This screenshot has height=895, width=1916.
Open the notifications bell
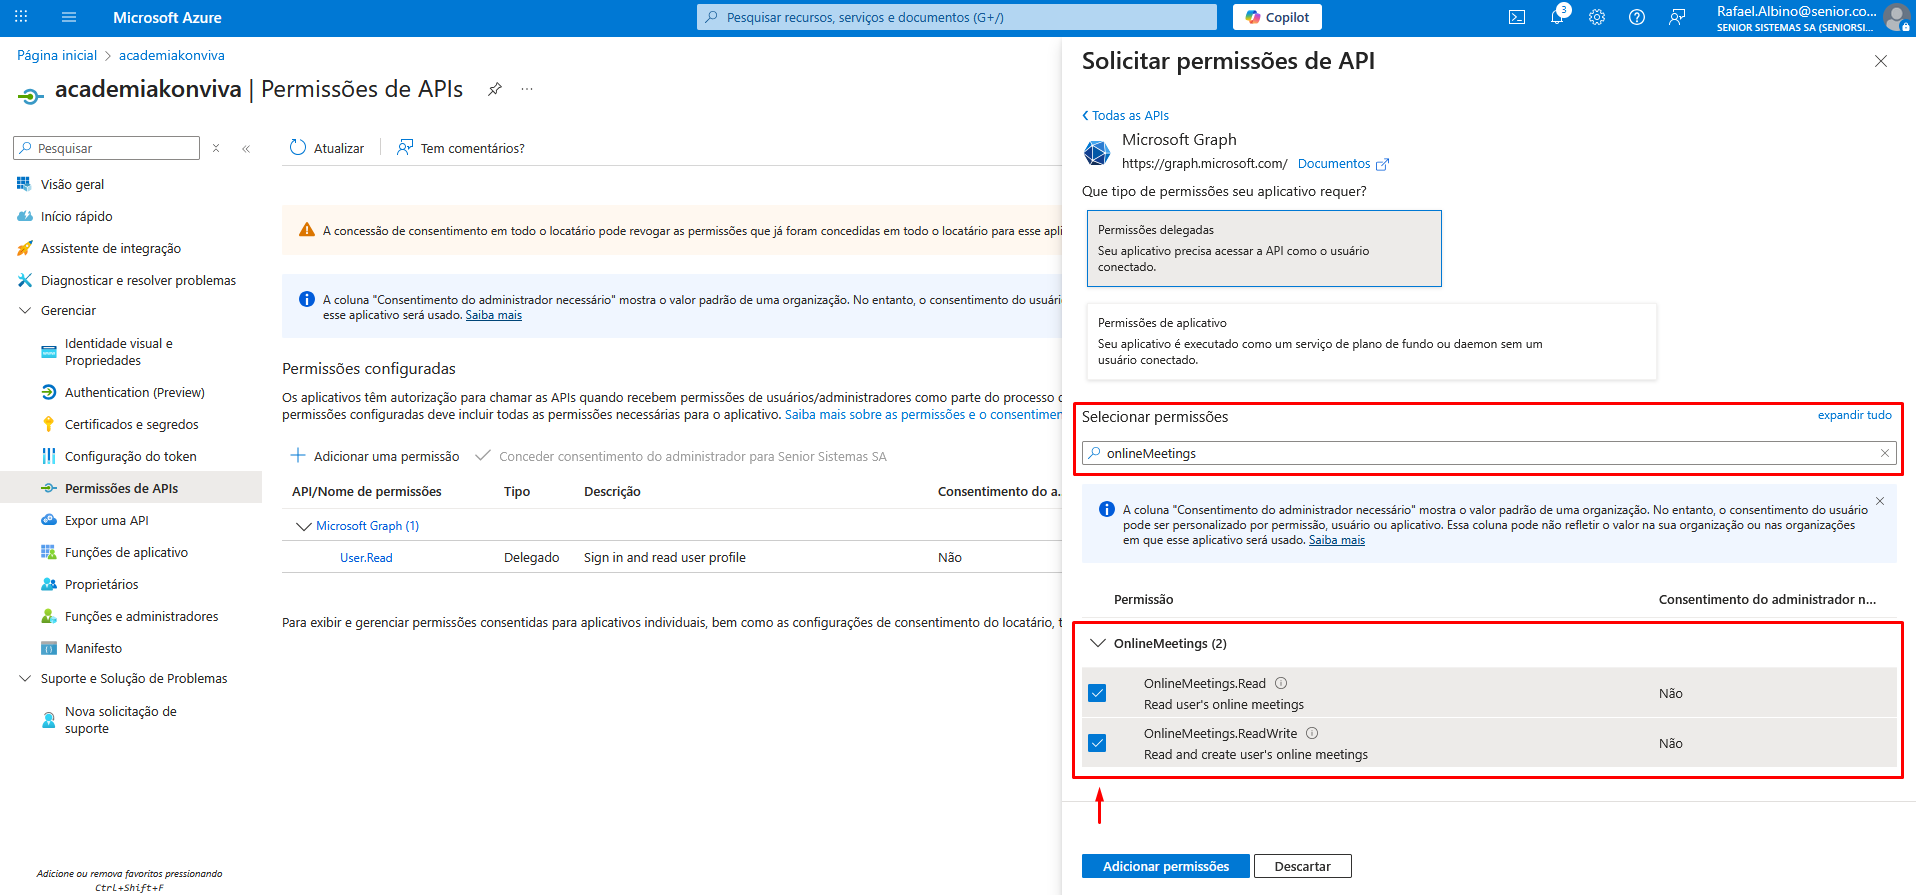pos(1557,17)
